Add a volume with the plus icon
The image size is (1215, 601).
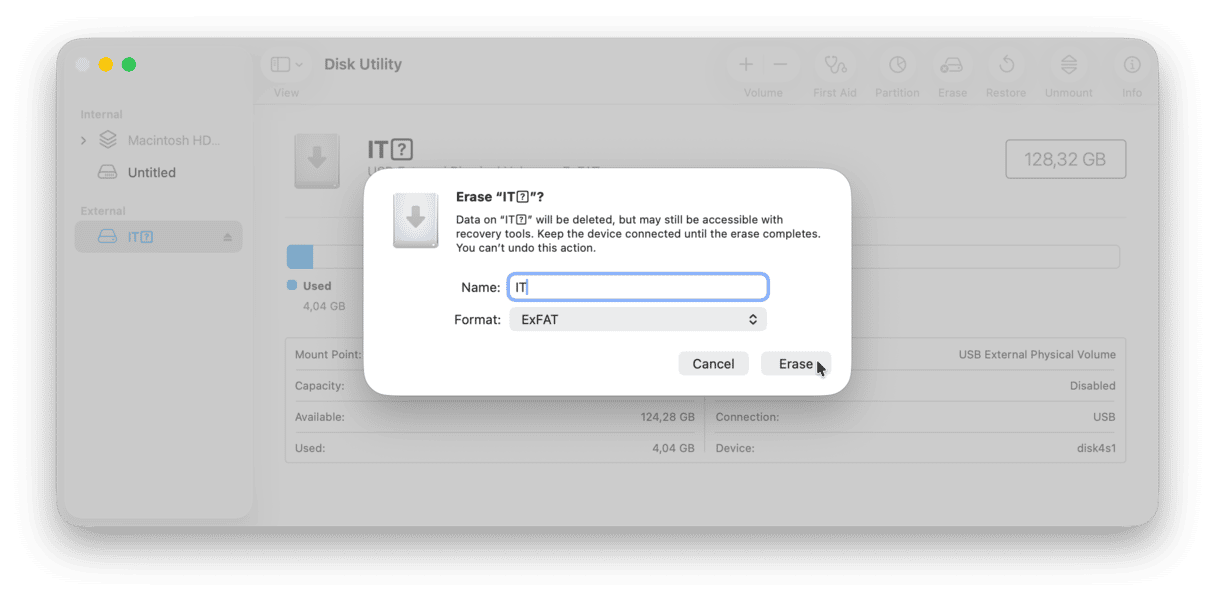746,63
